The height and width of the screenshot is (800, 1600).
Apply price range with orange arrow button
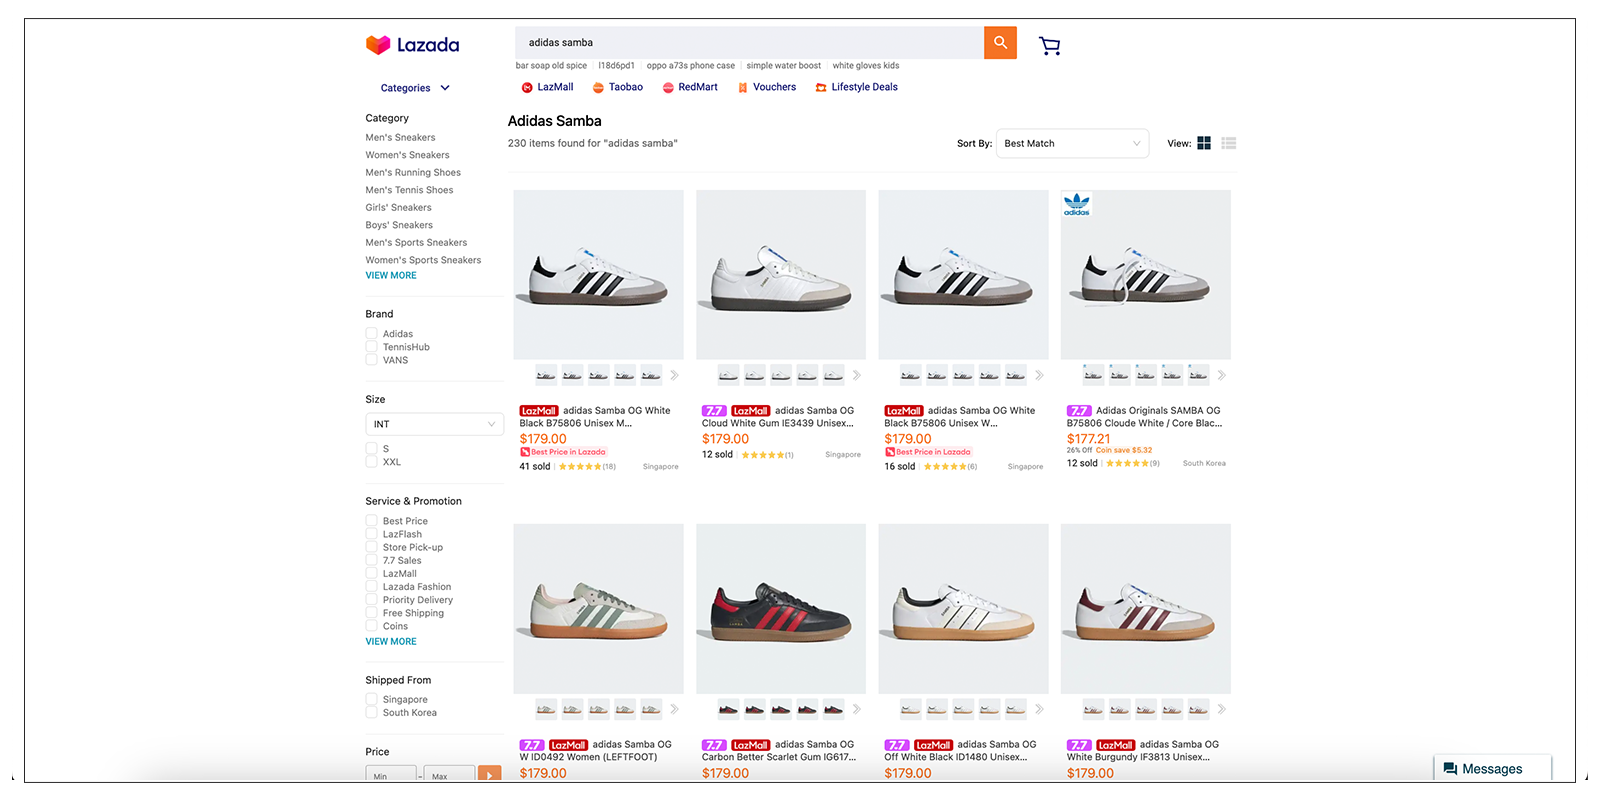[x=489, y=775]
